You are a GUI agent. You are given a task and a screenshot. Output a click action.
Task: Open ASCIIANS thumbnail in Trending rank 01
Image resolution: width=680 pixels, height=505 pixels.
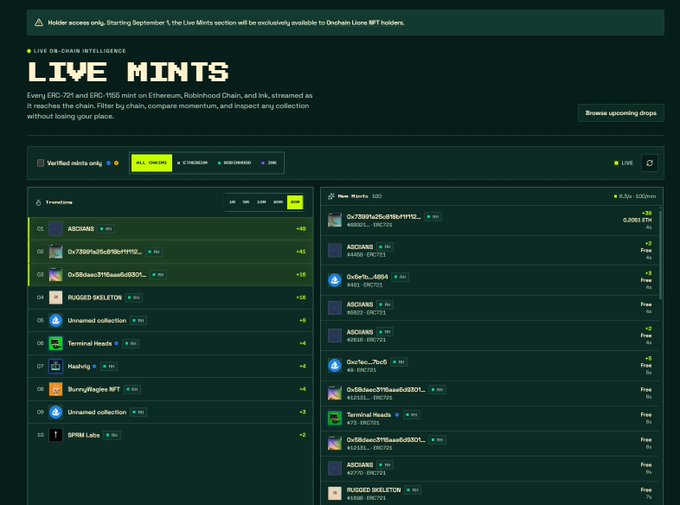pos(56,229)
